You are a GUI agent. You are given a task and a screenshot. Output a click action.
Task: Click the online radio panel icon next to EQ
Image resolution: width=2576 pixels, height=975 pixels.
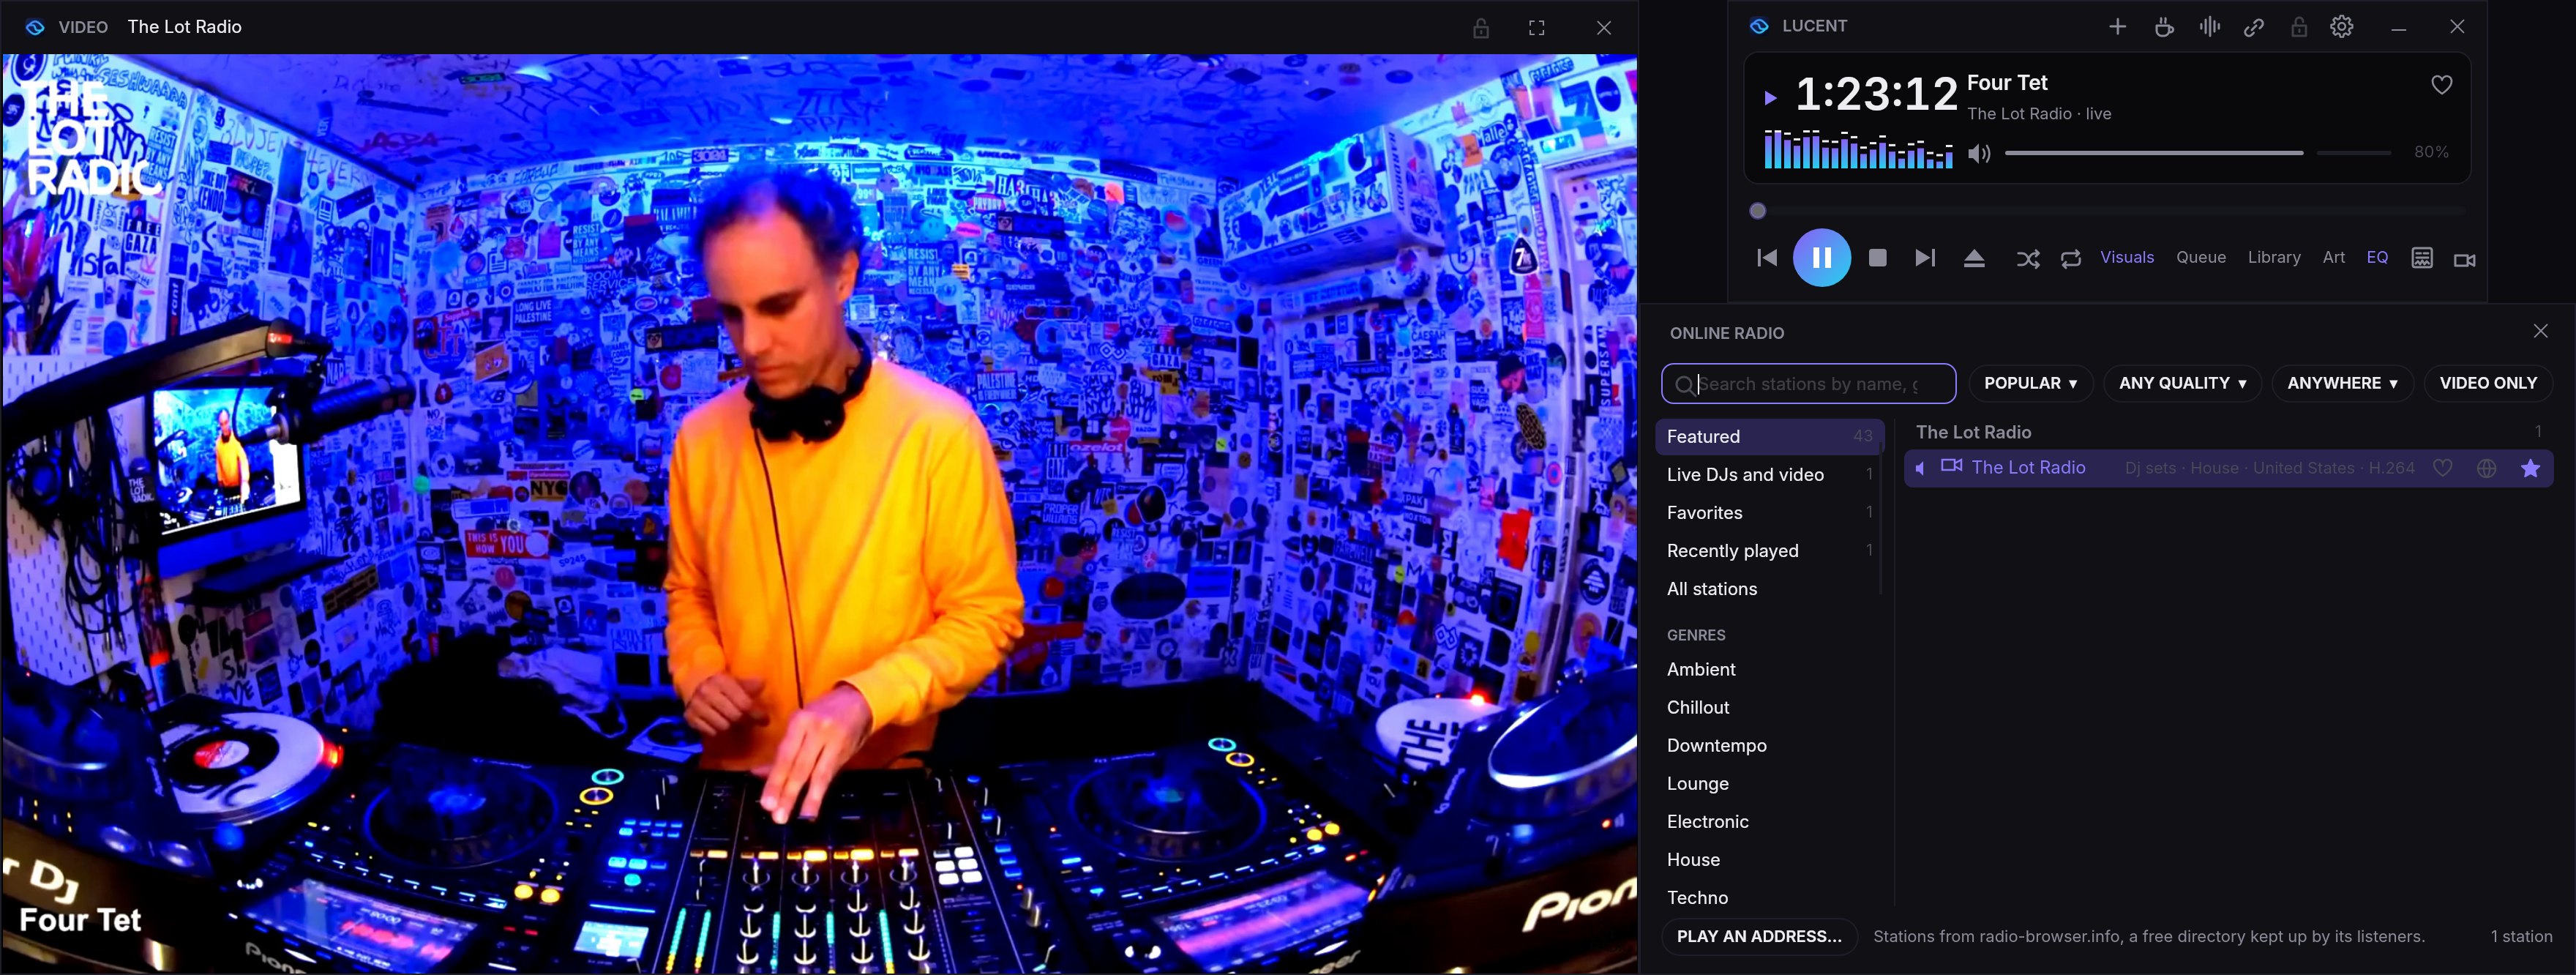[2421, 258]
